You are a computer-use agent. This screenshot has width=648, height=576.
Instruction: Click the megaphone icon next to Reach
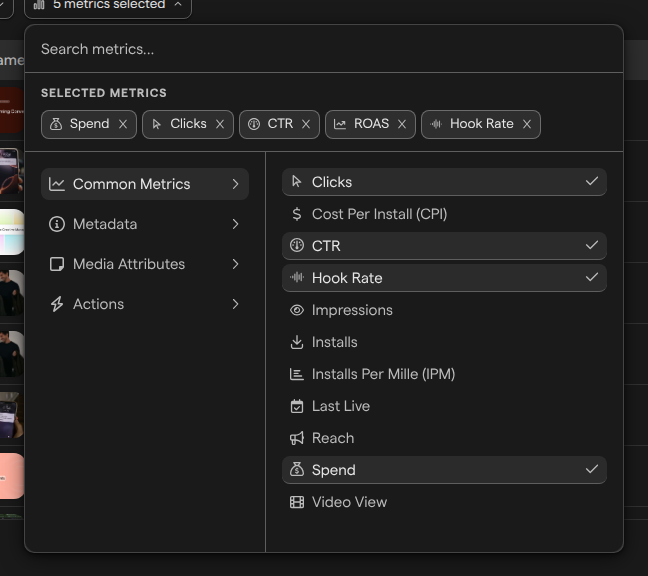(297, 438)
